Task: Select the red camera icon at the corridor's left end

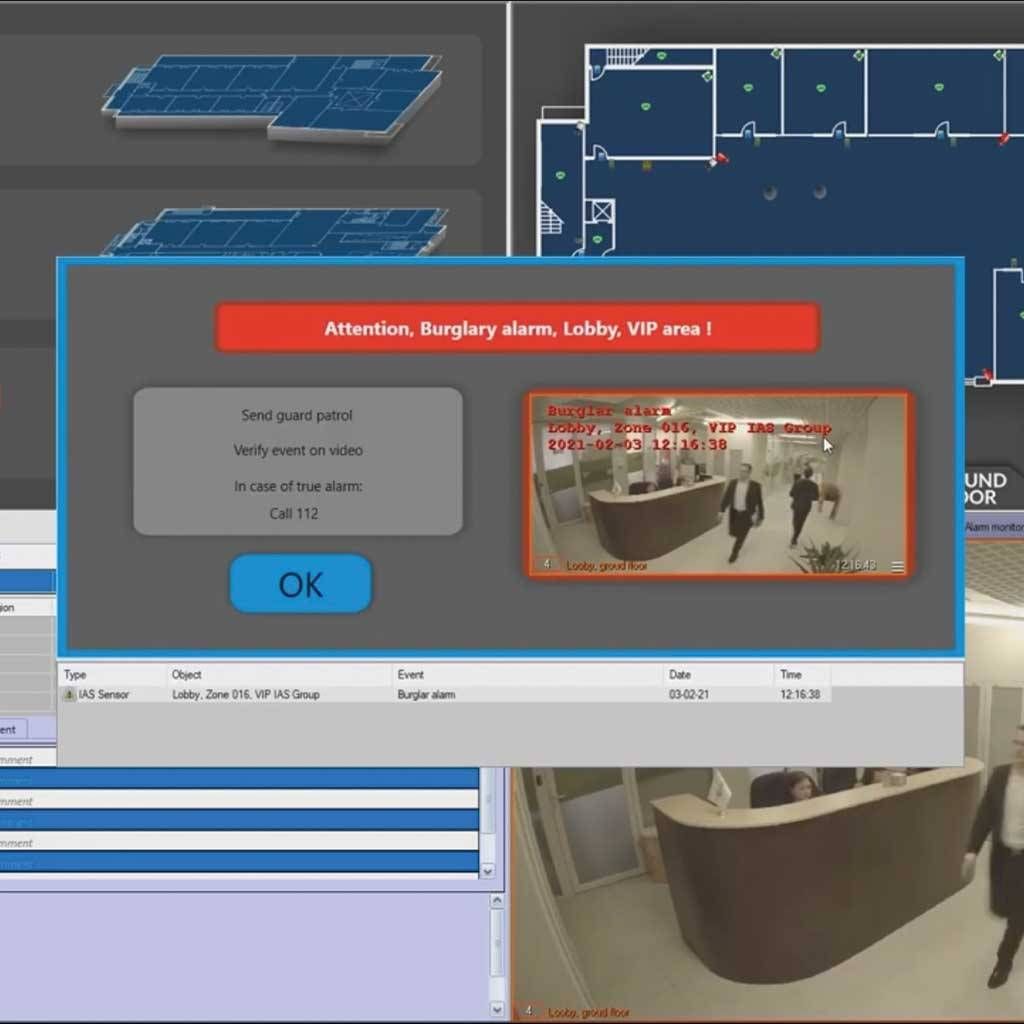Action: (720, 158)
